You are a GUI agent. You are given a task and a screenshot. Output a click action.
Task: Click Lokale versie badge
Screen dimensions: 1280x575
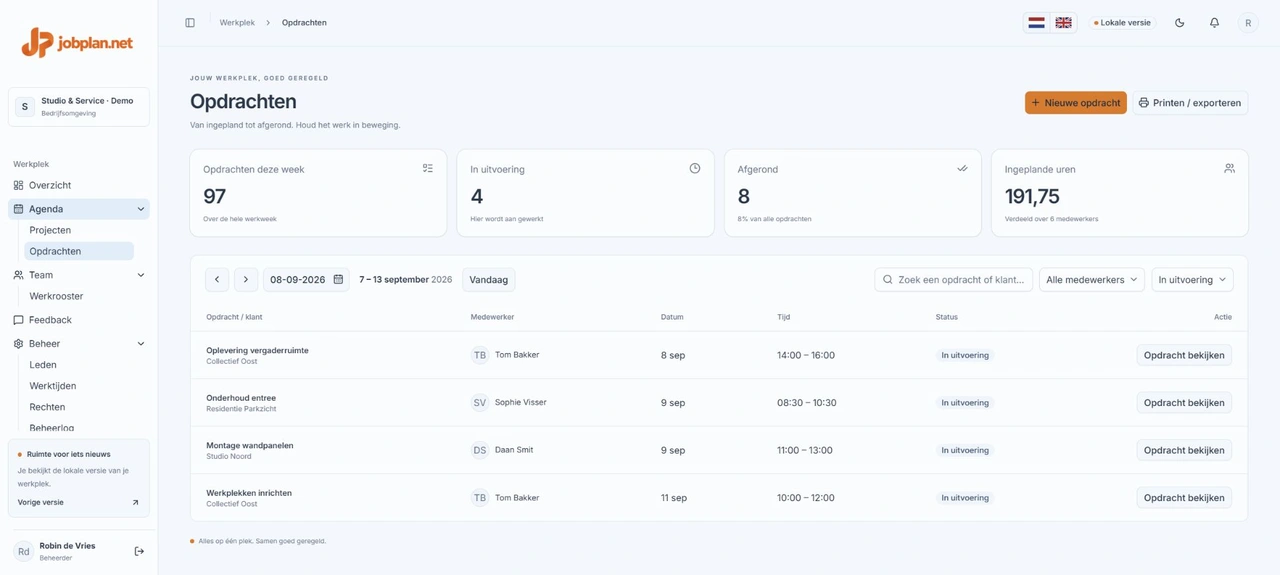(x=1122, y=23)
